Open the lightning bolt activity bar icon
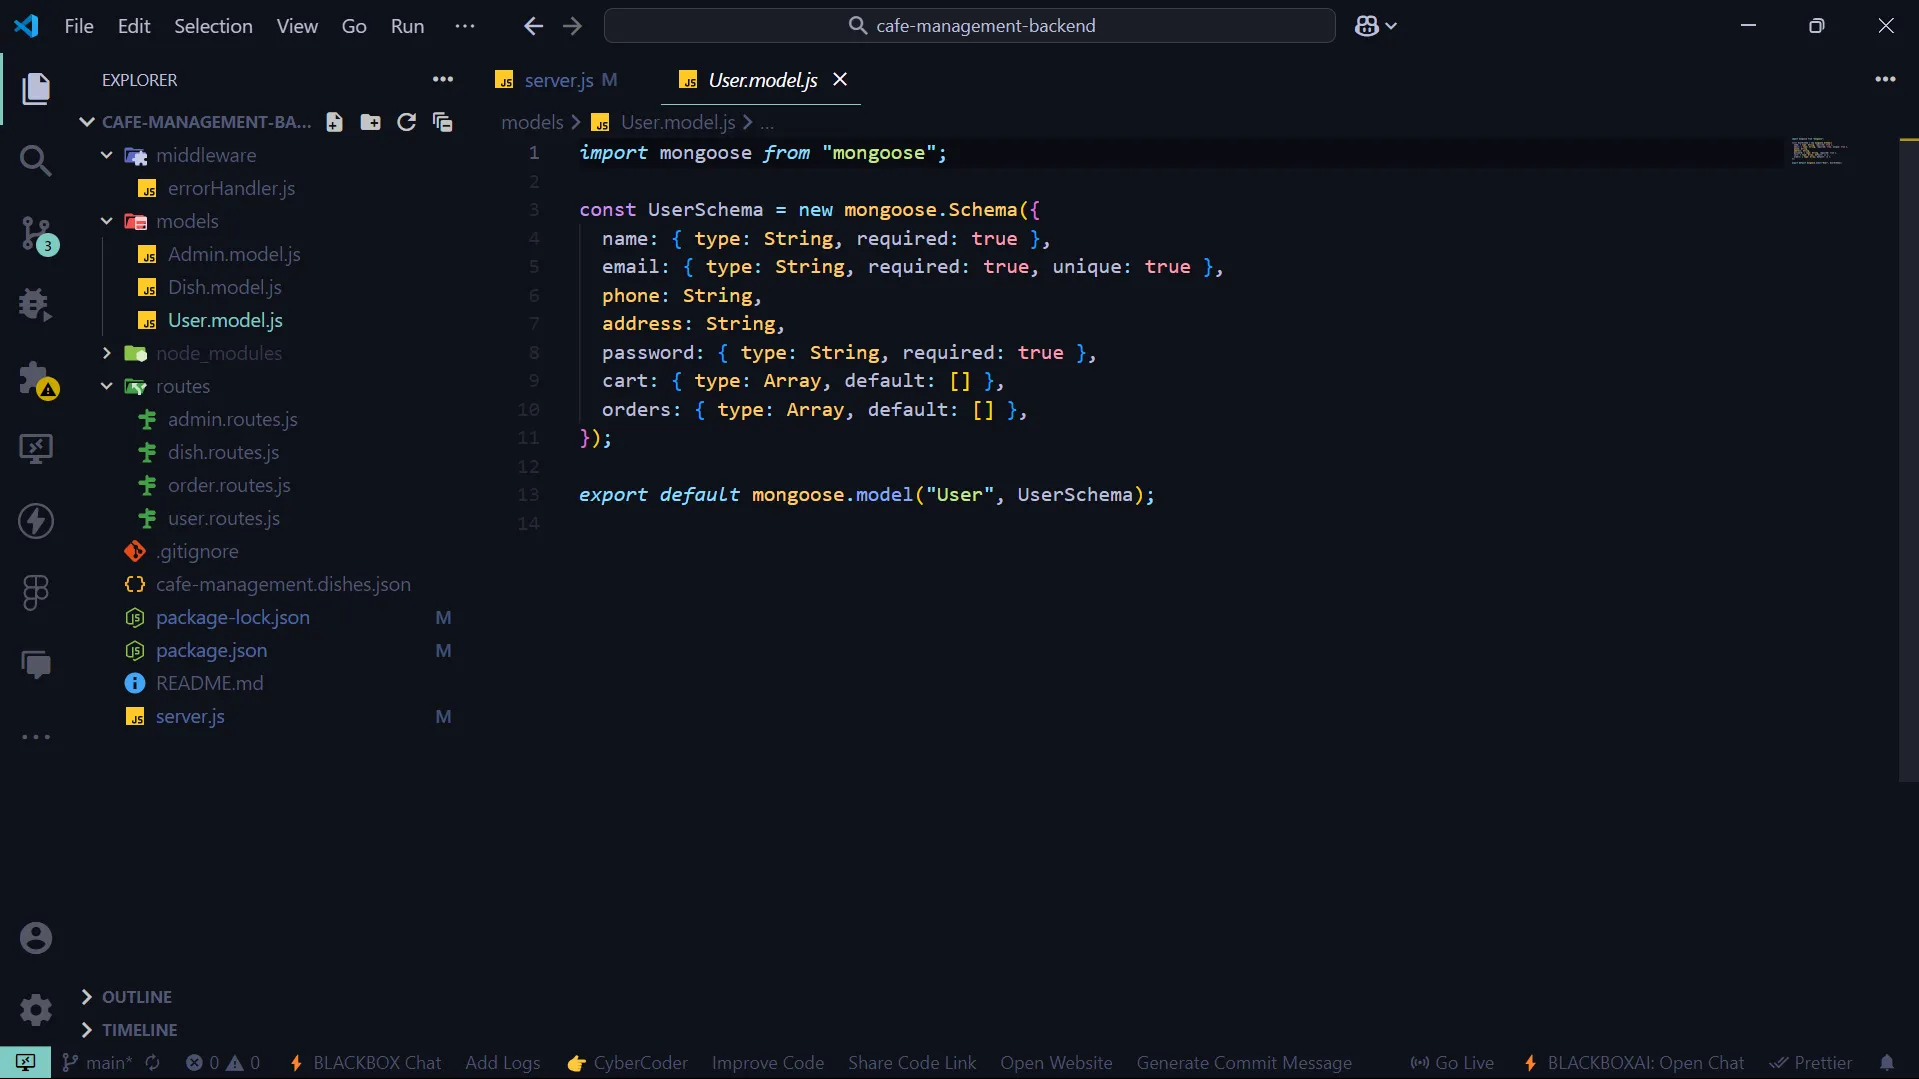Viewport: 1919px width, 1079px height. pyautogui.click(x=36, y=521)
